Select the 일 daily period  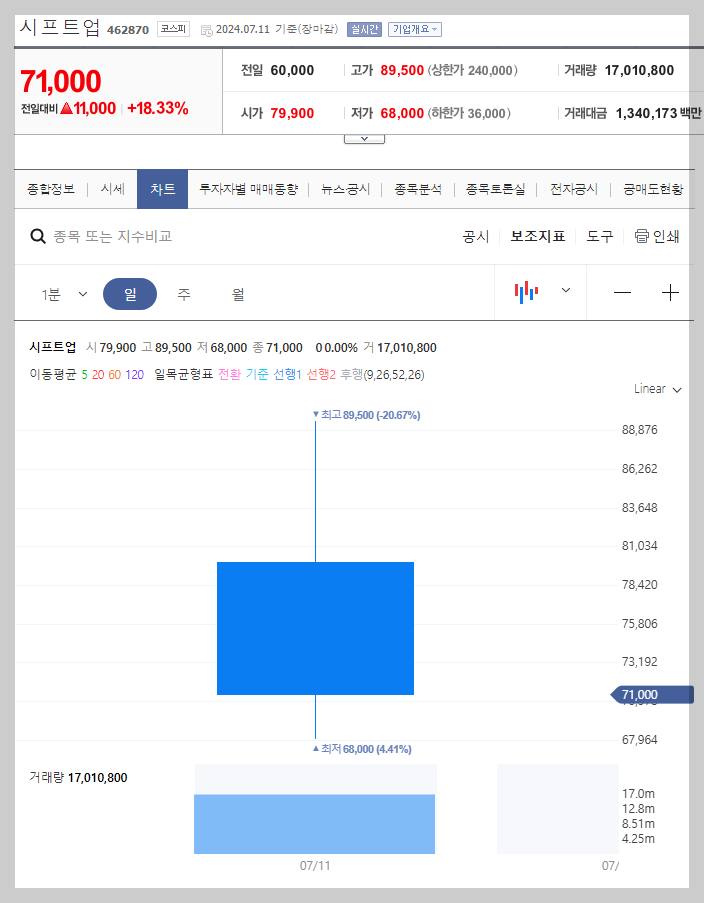(130, 294)
